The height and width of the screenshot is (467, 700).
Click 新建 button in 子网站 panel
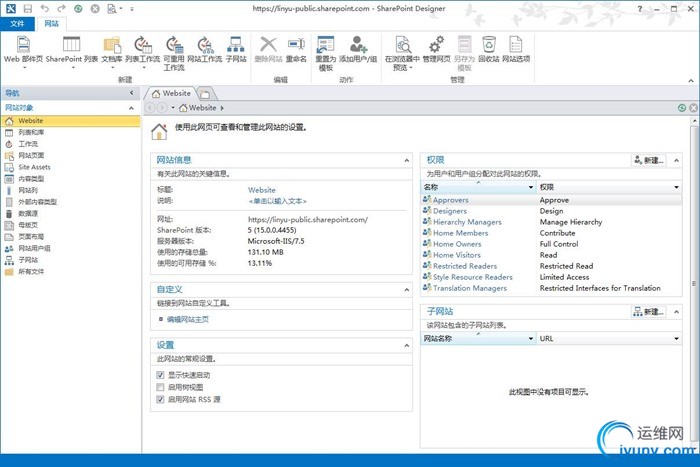pyautogui.click(x=649, y=312)
